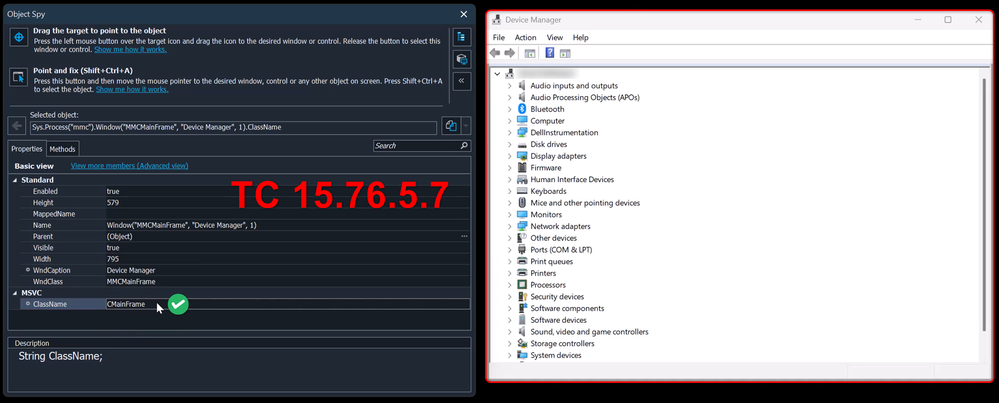Screen dimensions: 999x403
Task: Click the Help icon in Device Manager toolbar
Action: tap(548, 53)
